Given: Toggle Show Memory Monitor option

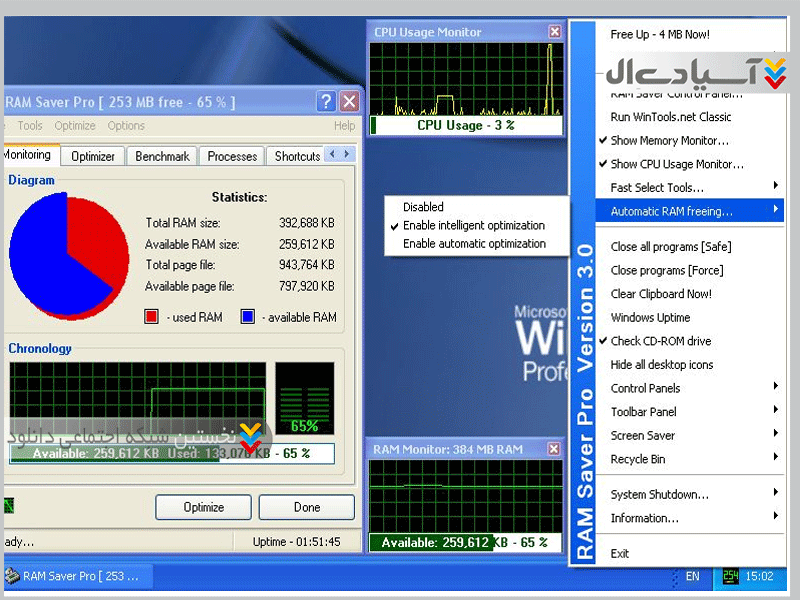Looking at the screenshot, I should pos(669,141).
